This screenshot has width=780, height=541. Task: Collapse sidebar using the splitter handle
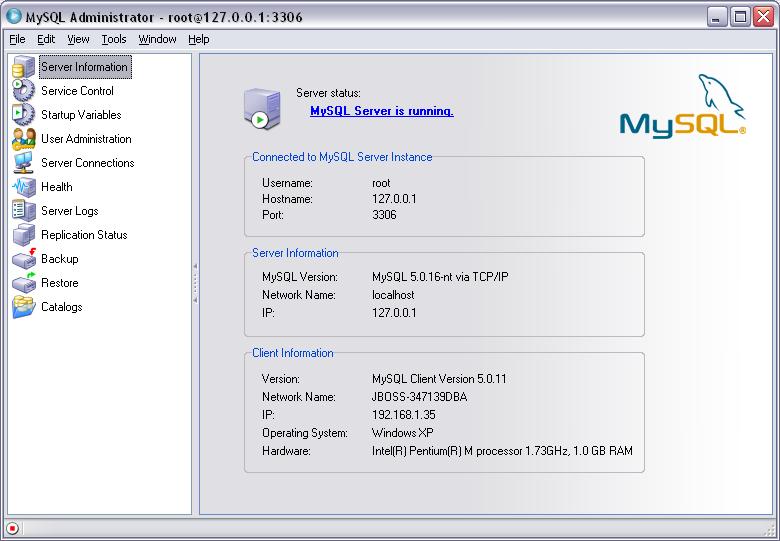click(195, 283)
